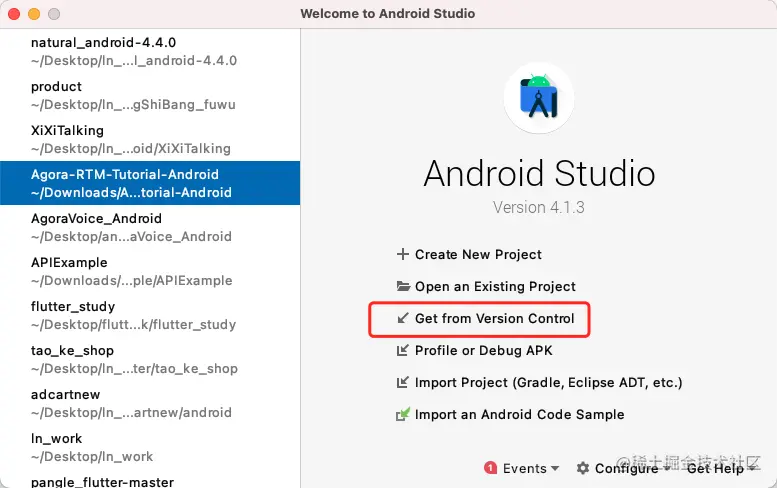Image resolution: width=777 pixels, height=488 pixels.
Task: Choose Open an Existing Project
Action: pos(495,286)
